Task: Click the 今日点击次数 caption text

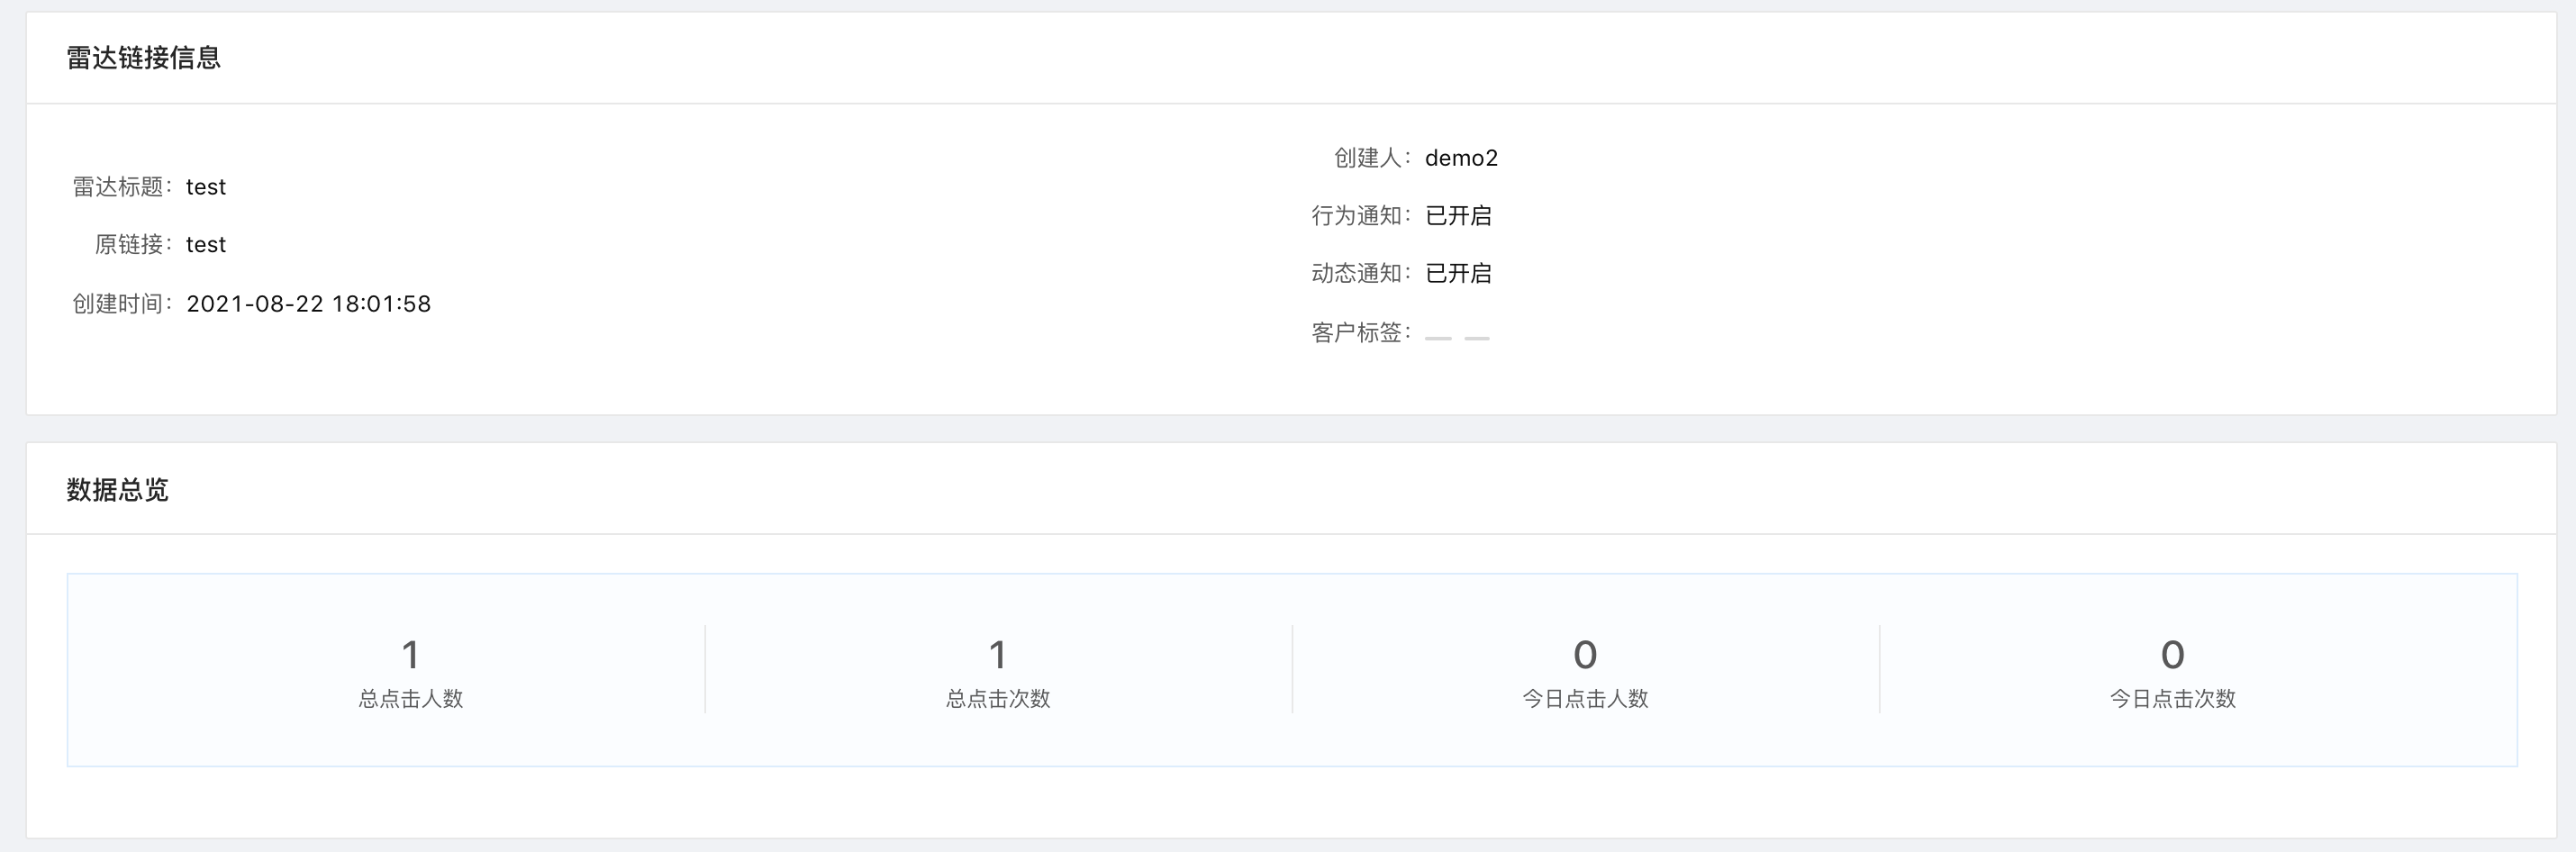Action: click(x=2172, y=699)
